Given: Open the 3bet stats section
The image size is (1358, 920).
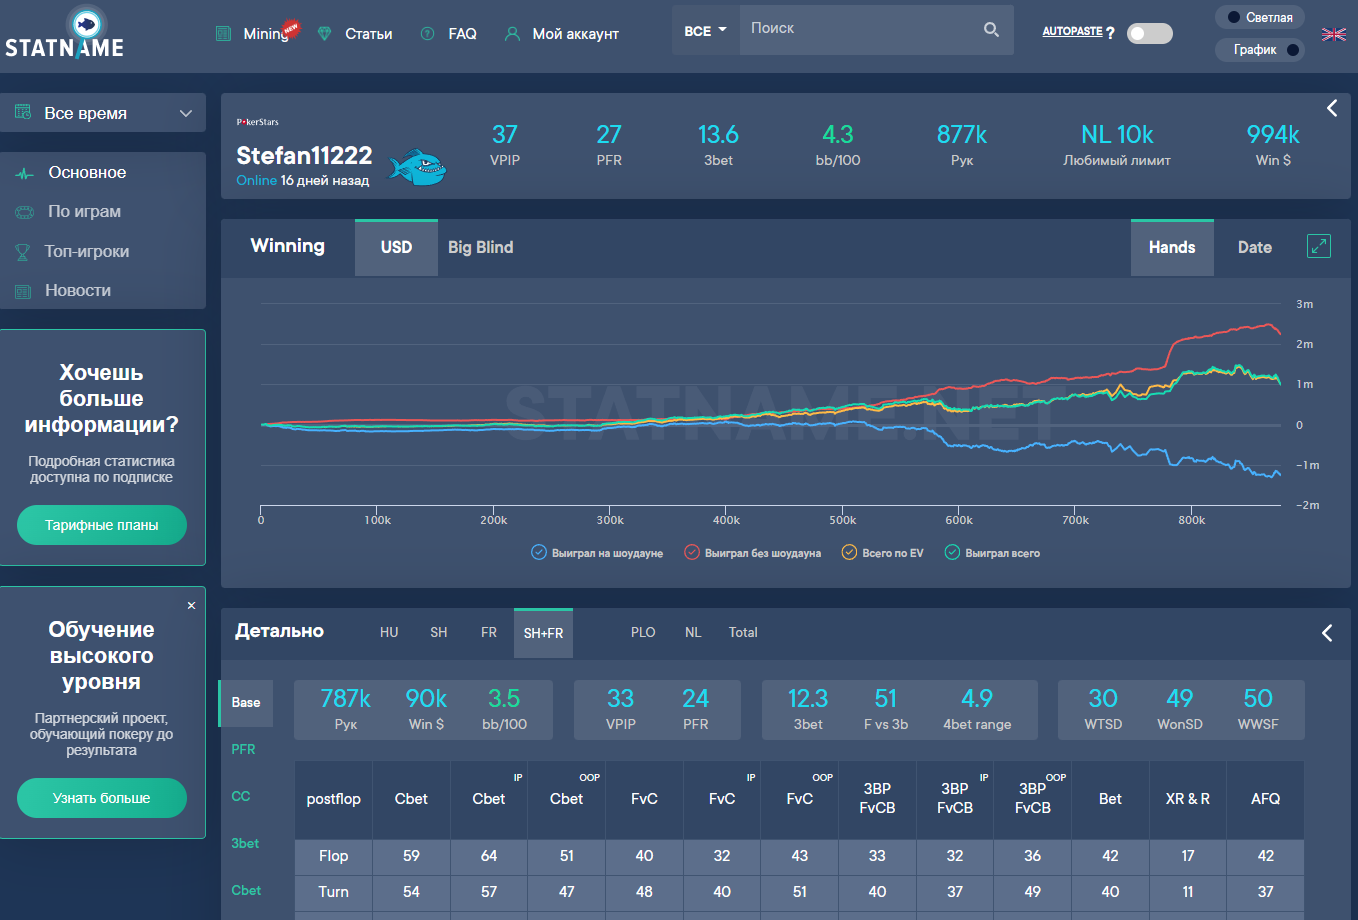Looking at the screenshot, I should click(245, 843).
